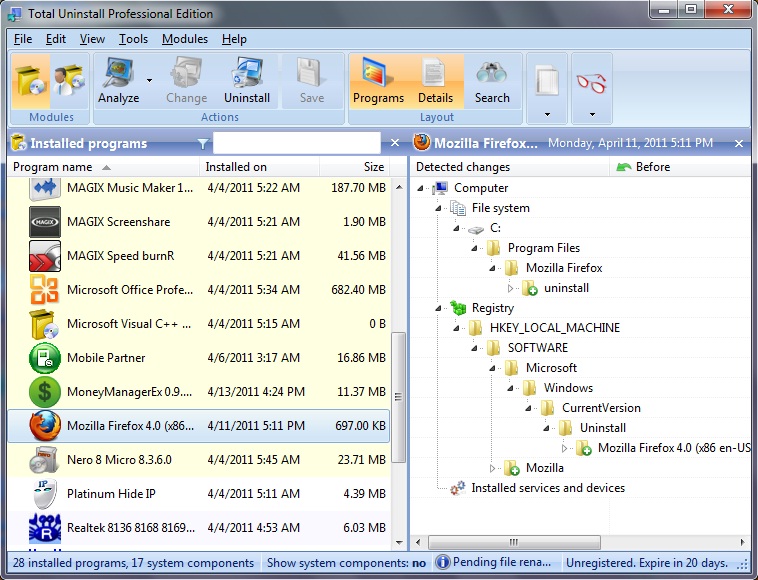Select the Platinum Hide IP icon
The height and width of the screenshot is (580, 758).
click(x=44, y=494)
